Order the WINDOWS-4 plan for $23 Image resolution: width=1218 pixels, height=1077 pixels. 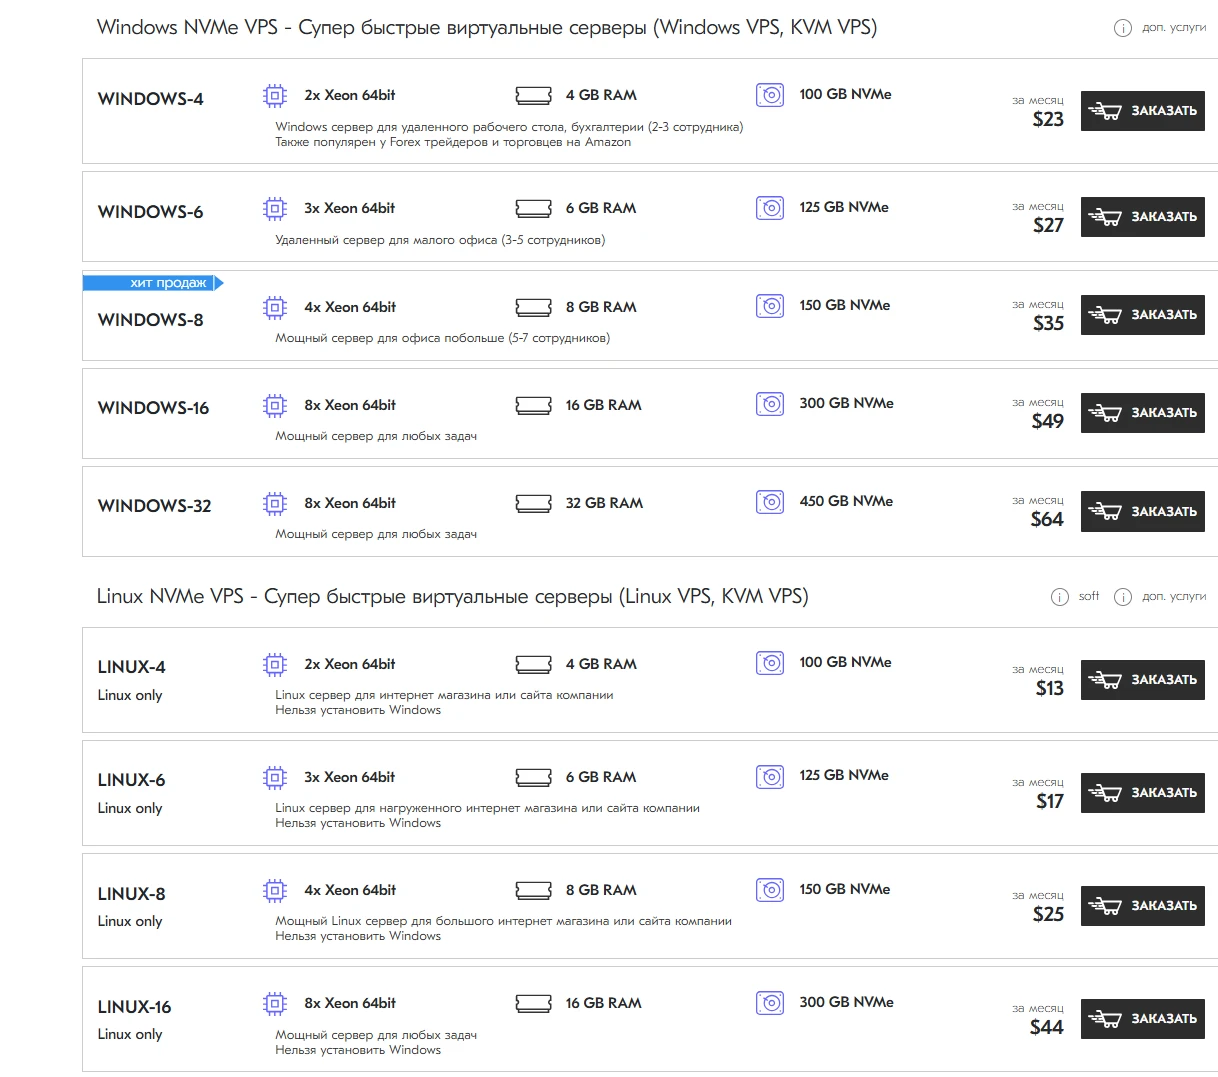tap(1142, 111)
